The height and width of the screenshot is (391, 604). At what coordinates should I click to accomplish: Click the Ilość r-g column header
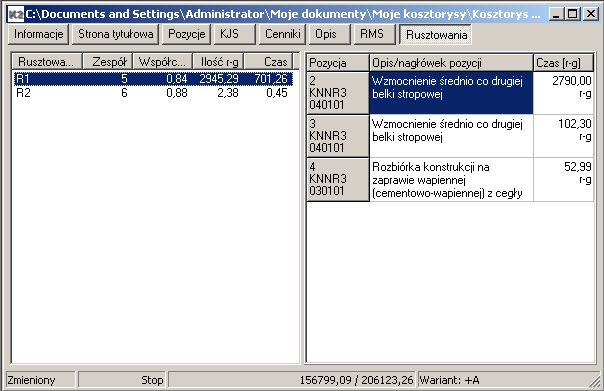218,62
